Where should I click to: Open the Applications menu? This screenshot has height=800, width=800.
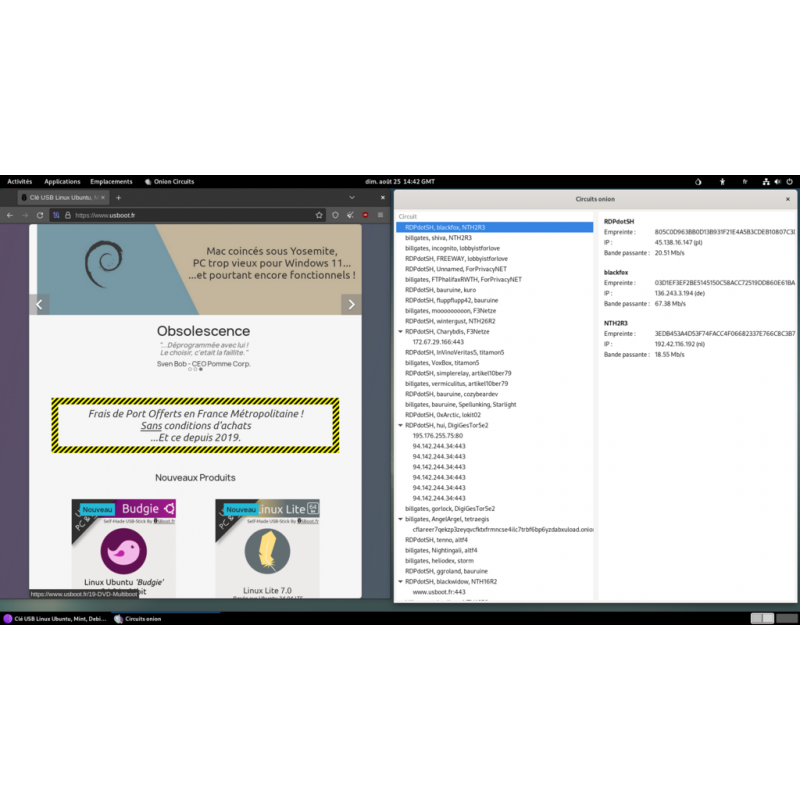[62, 181]
